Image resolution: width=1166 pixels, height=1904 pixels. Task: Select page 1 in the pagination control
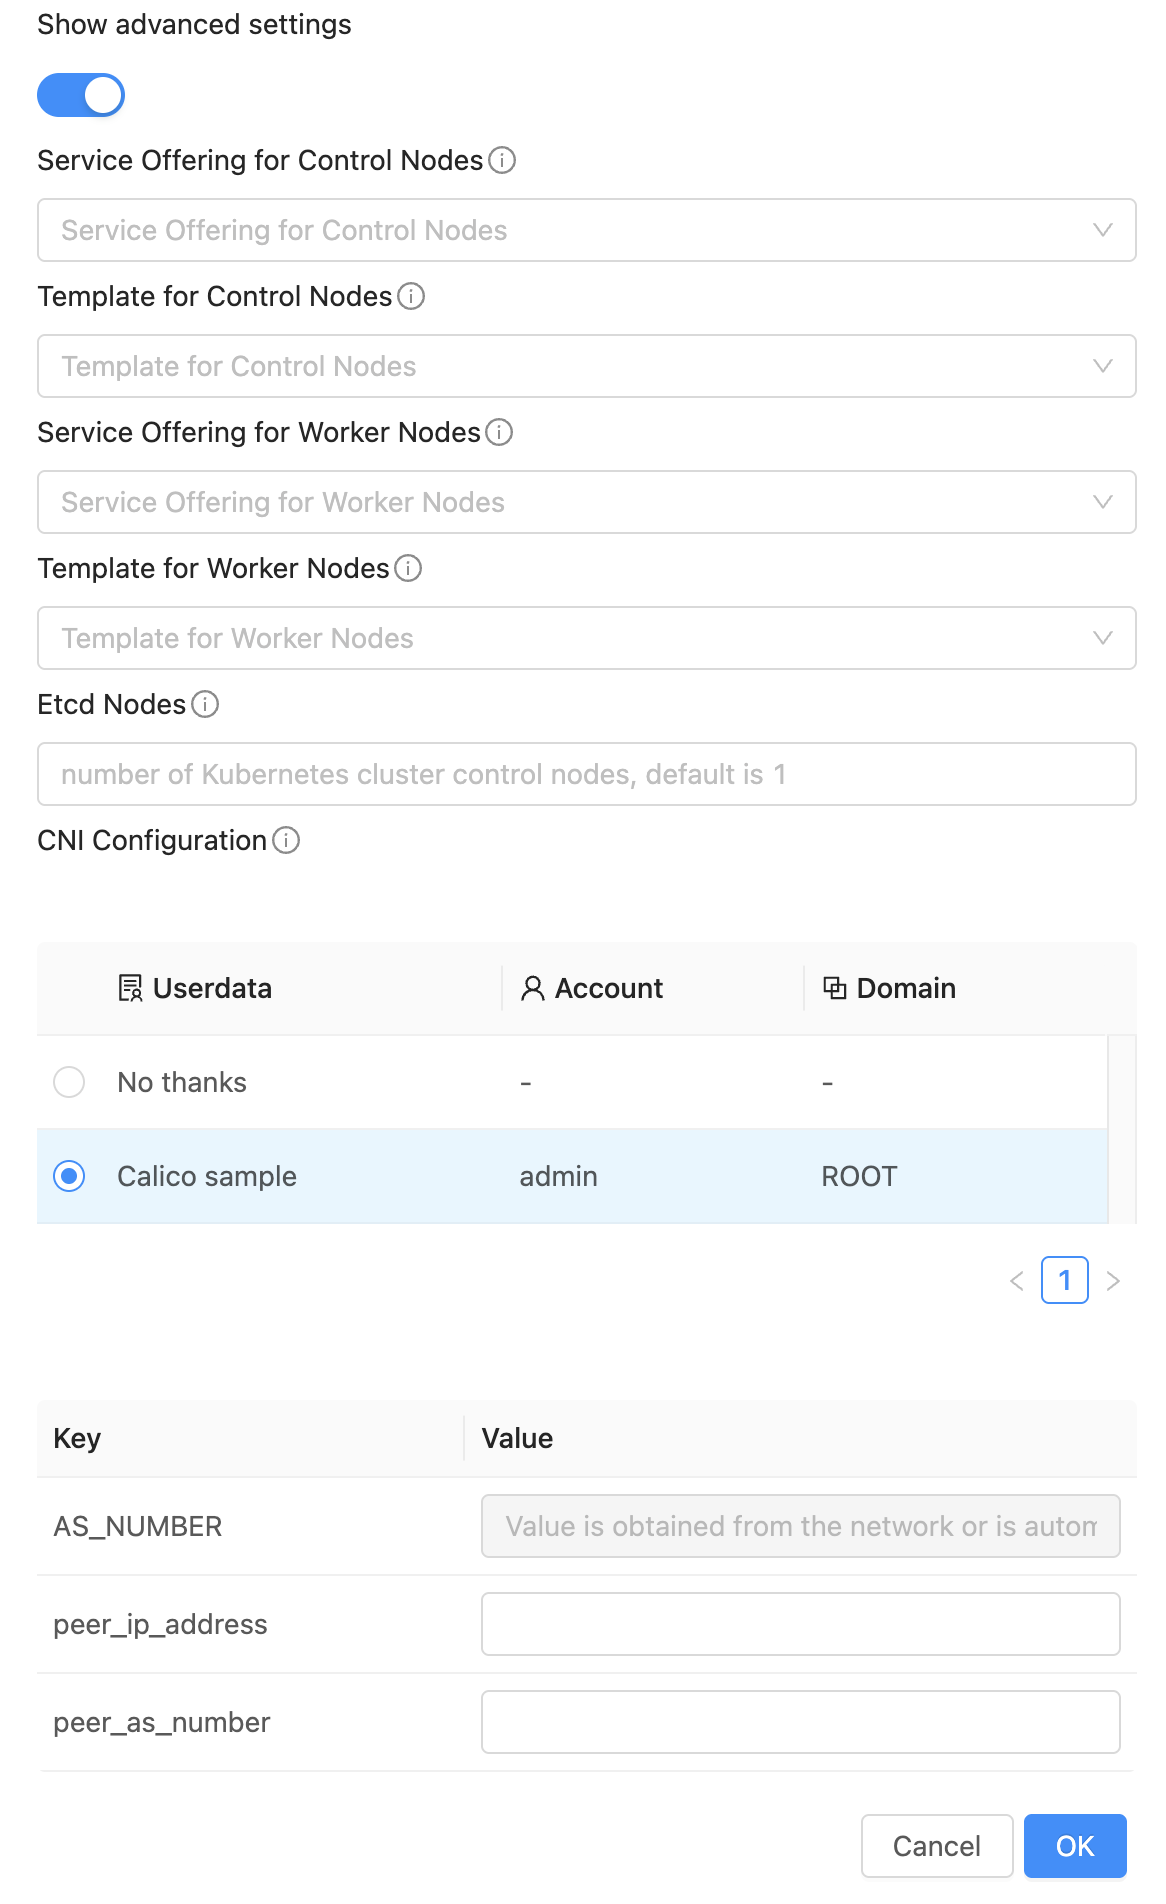tap(1066, 1280)
